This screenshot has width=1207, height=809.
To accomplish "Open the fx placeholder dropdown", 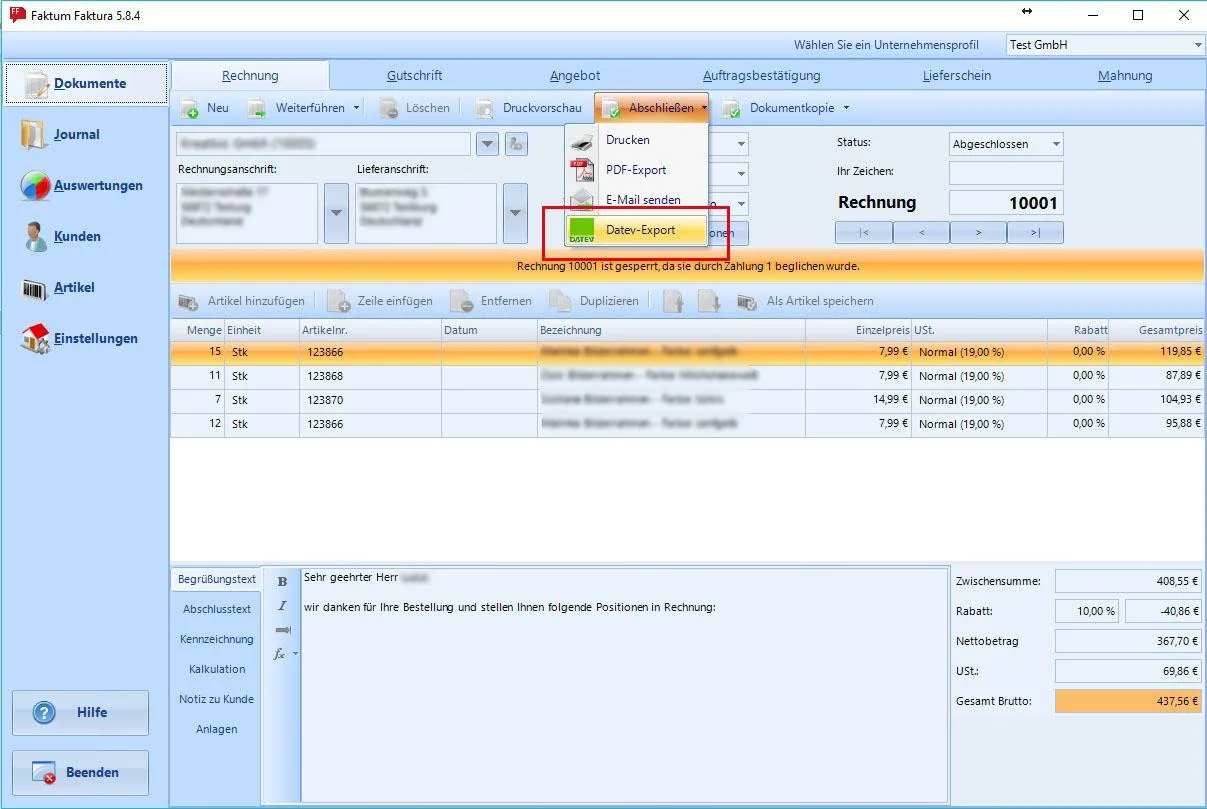I will click(285, 654).
